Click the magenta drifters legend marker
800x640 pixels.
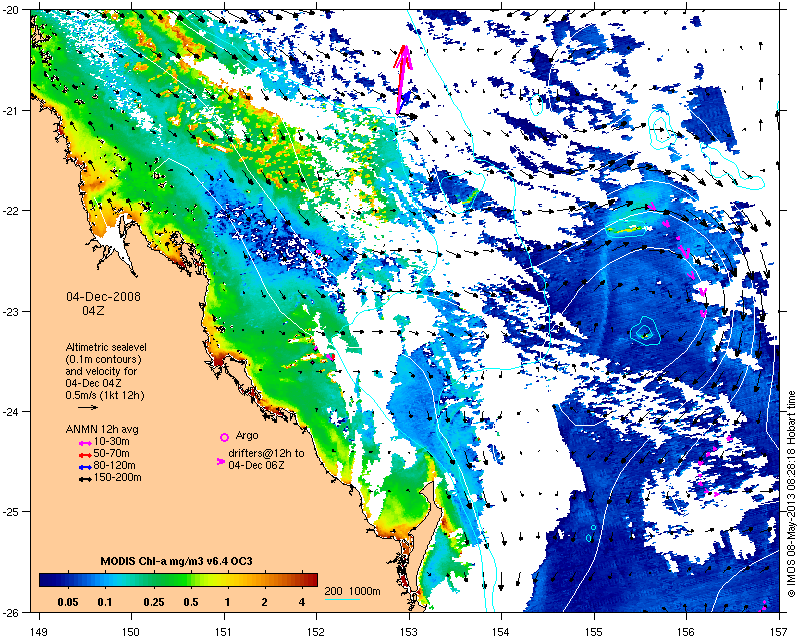[x=221, y=461]
